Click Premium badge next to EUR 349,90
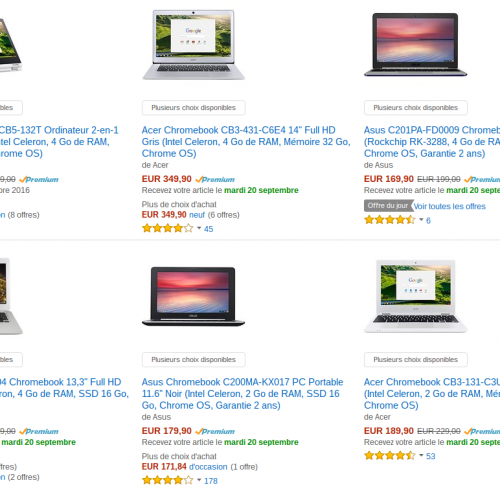The height and width of the screenshot is (500, 500). (215, 180)
